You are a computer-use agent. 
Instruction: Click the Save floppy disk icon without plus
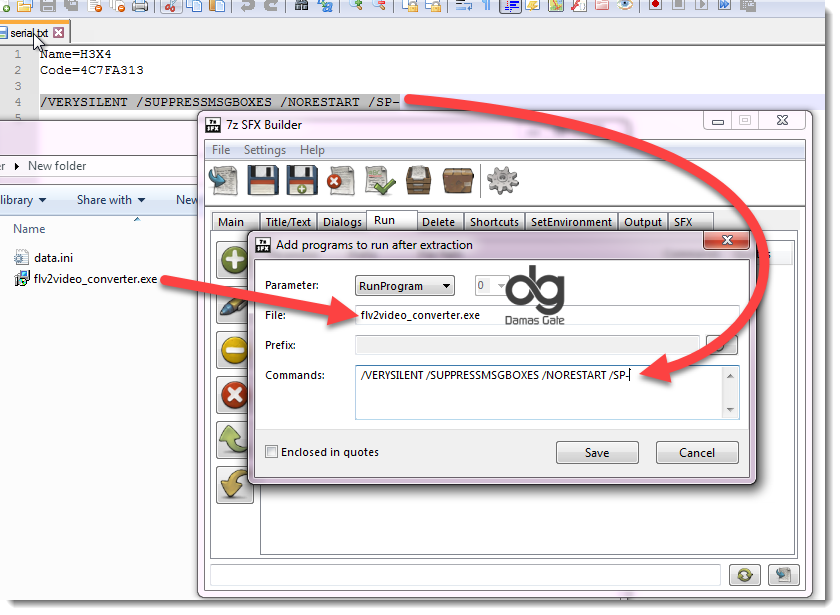(262, 180)
